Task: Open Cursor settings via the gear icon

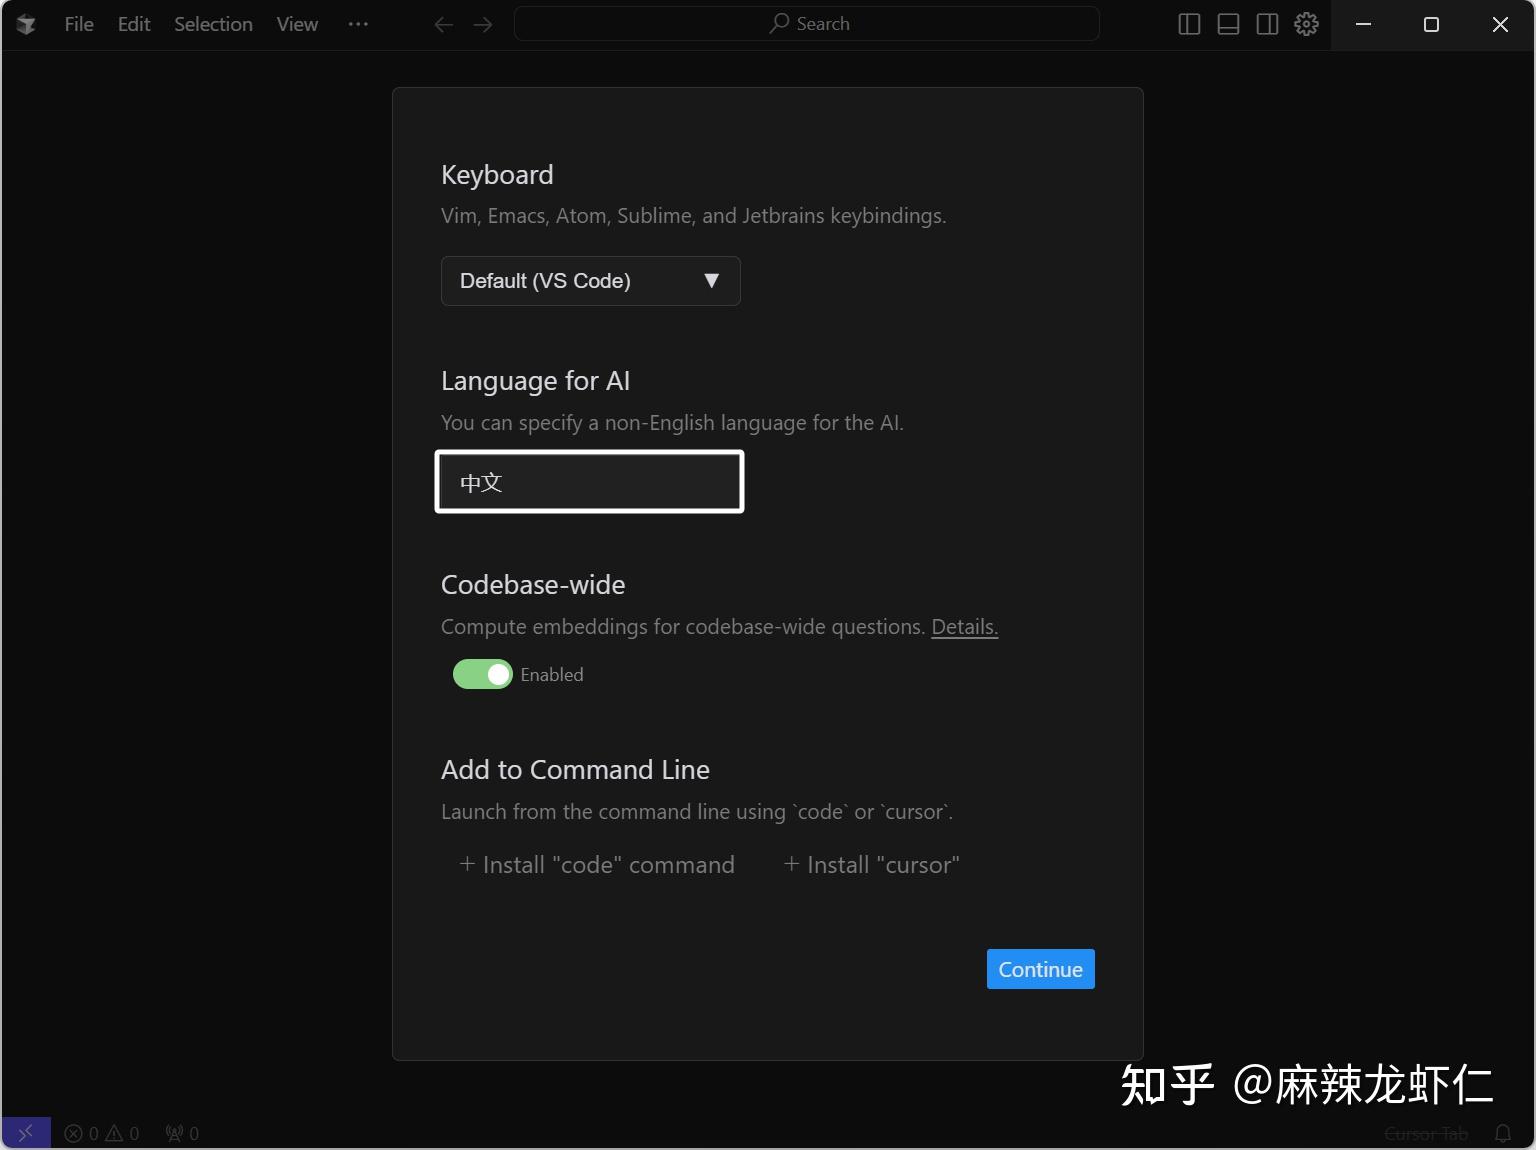Action: click(1306, 24)
